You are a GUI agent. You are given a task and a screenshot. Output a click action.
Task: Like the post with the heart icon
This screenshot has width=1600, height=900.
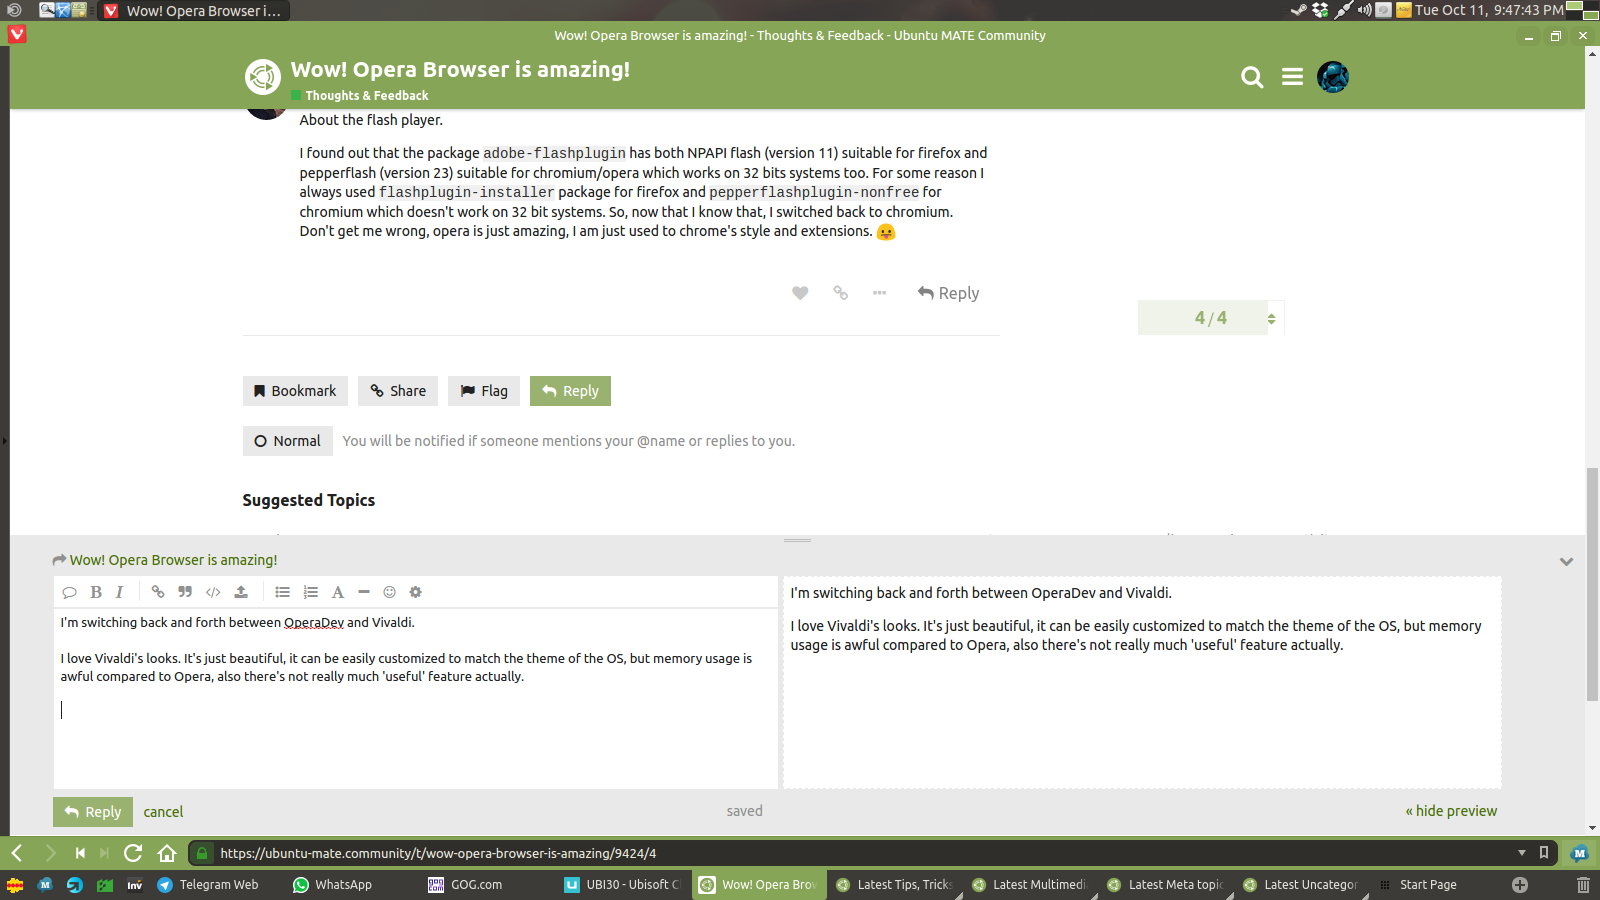click(800, 293)
